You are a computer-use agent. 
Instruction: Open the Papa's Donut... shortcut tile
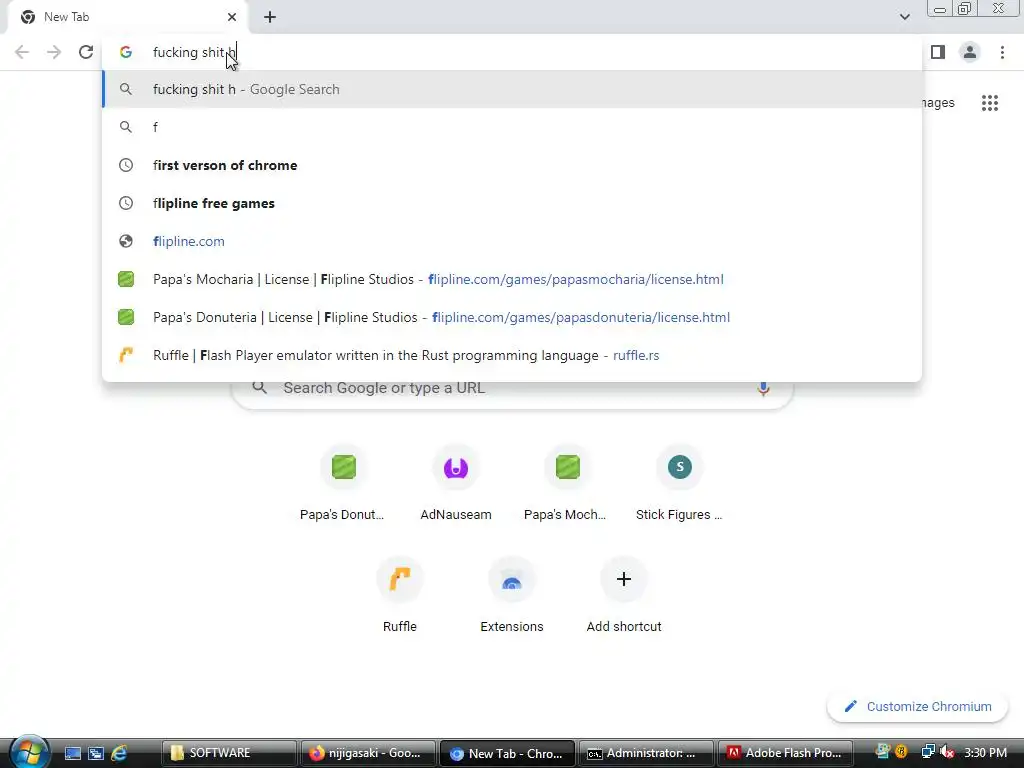point(344,483)
